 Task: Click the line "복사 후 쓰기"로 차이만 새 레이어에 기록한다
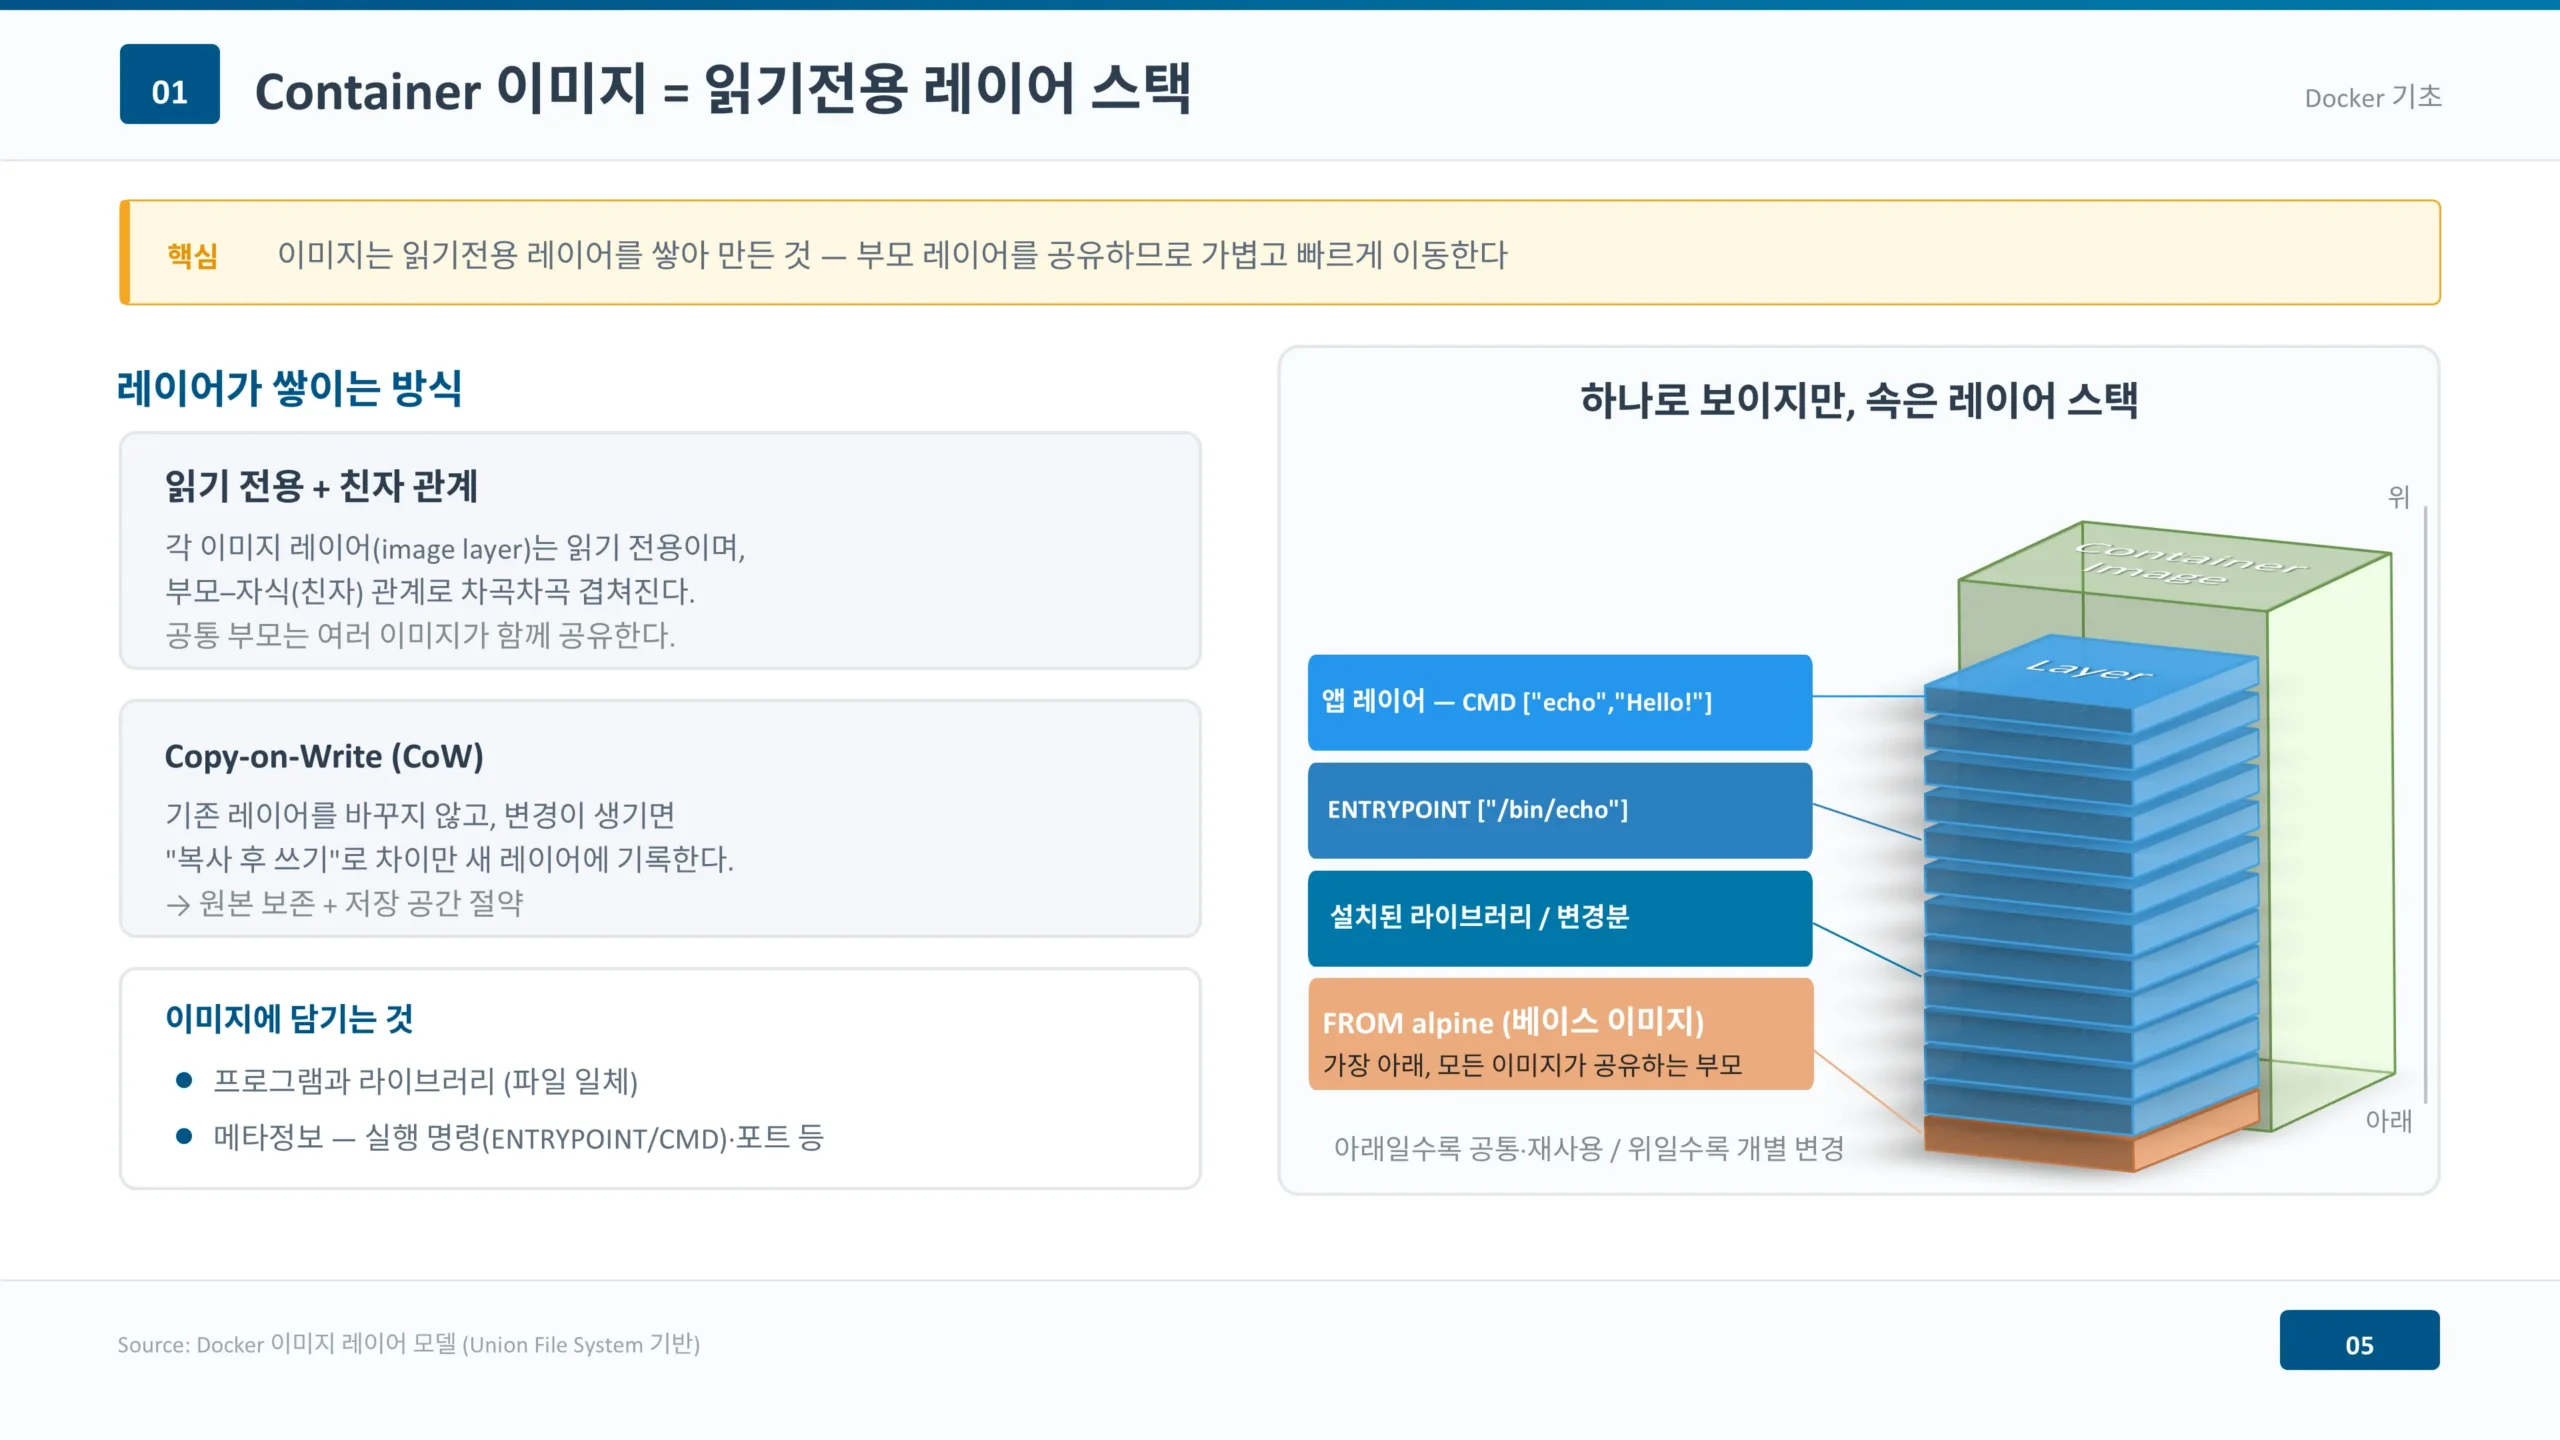[449, 858]
